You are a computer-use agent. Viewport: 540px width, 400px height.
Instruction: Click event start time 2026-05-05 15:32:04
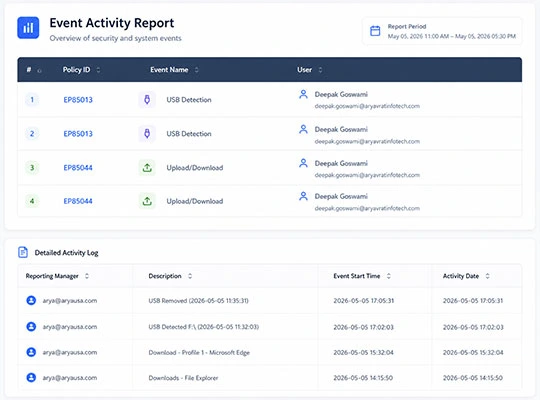(x=363, y=352)
